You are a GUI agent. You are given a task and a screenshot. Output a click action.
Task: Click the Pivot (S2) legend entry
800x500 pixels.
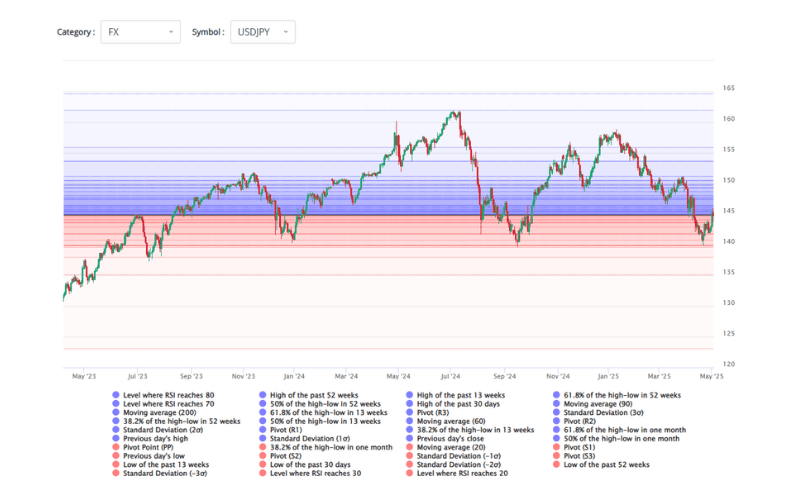point(281,456)
